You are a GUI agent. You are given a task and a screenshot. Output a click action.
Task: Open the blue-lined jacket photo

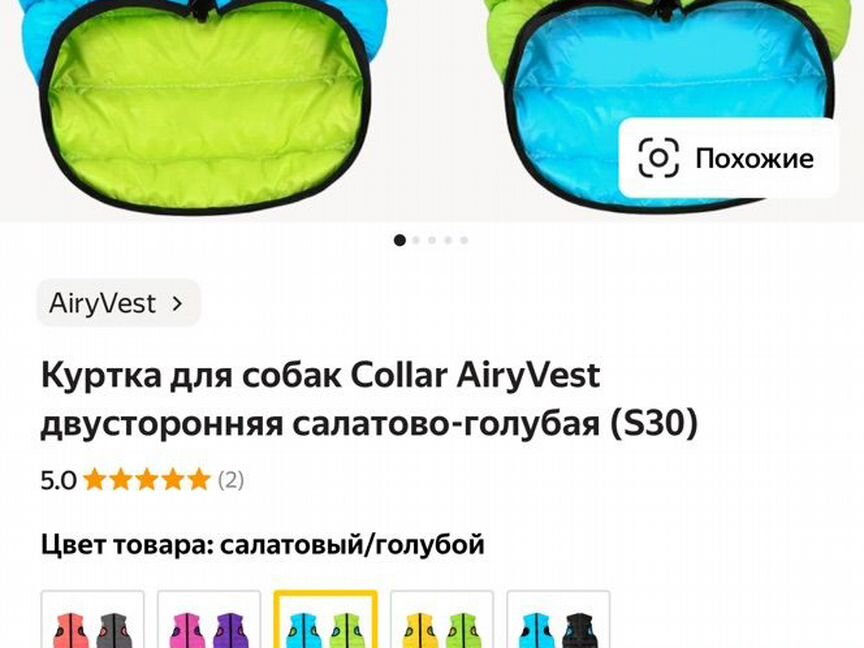pos(661,105)
